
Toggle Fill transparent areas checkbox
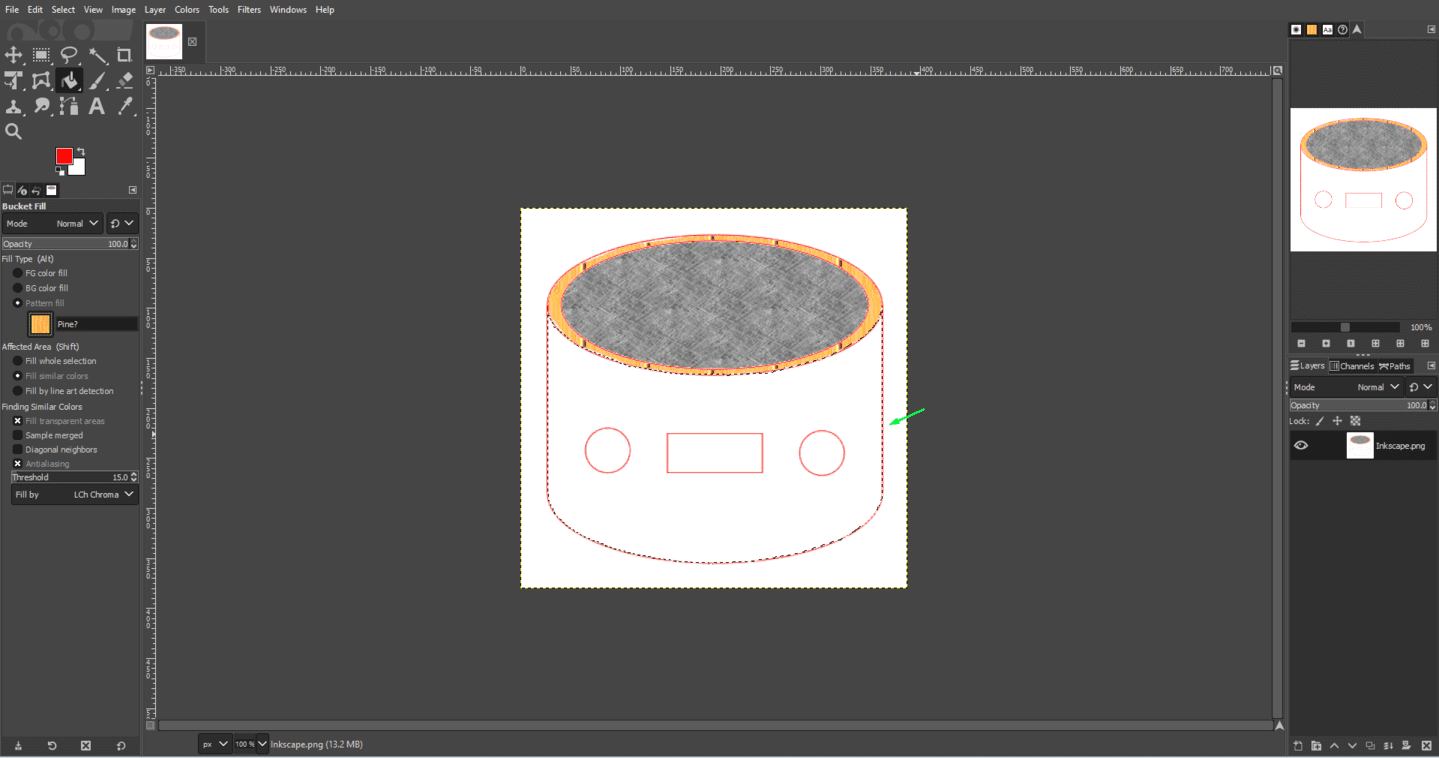coord(17,421)
